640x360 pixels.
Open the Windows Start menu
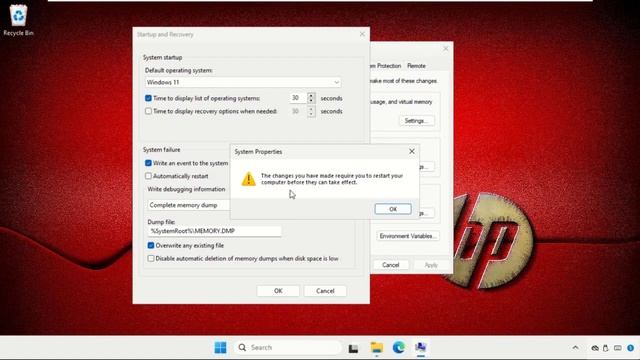pos(220,347)
